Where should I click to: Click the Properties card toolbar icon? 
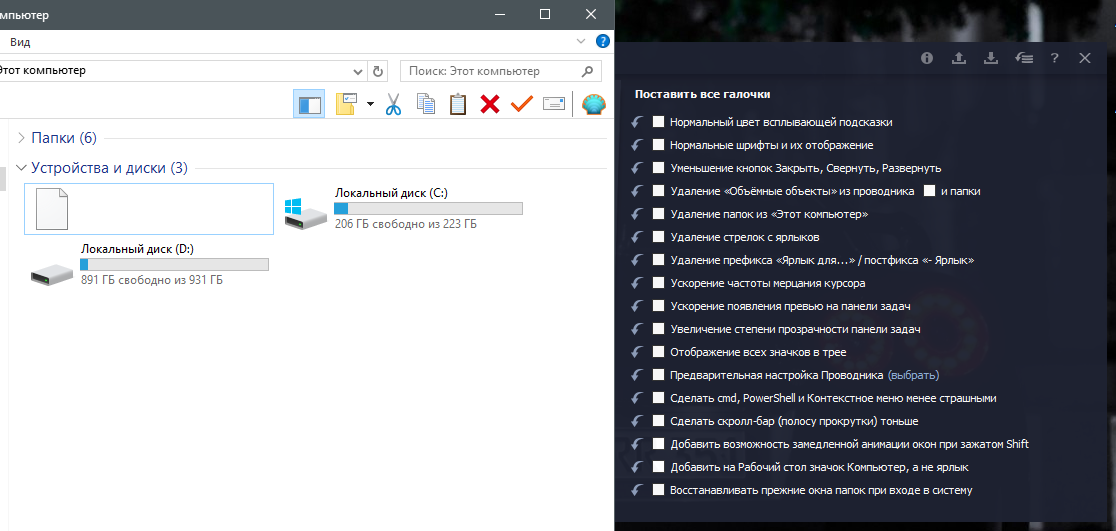click(x=554, y=104)
